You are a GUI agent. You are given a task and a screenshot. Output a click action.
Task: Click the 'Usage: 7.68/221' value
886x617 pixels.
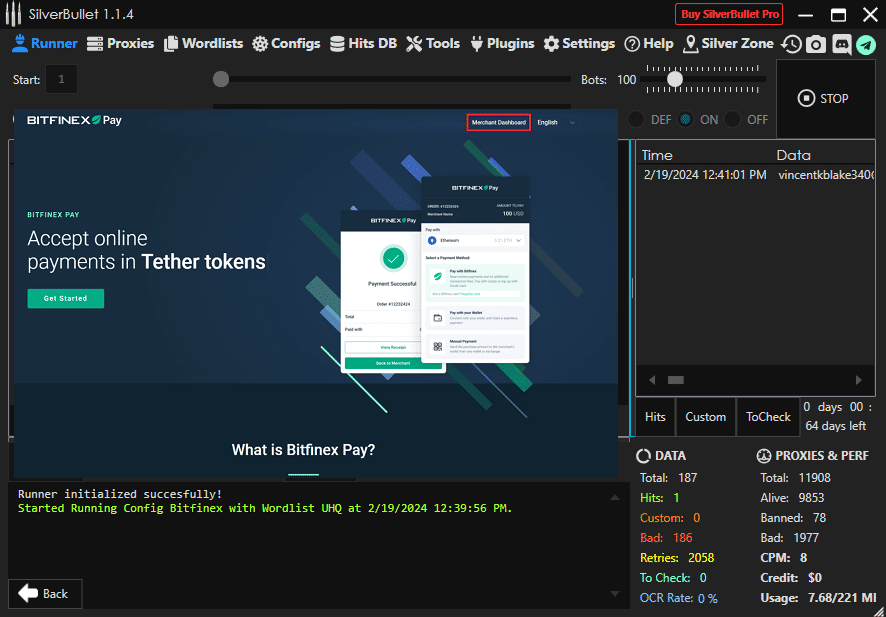pos(820,598)
